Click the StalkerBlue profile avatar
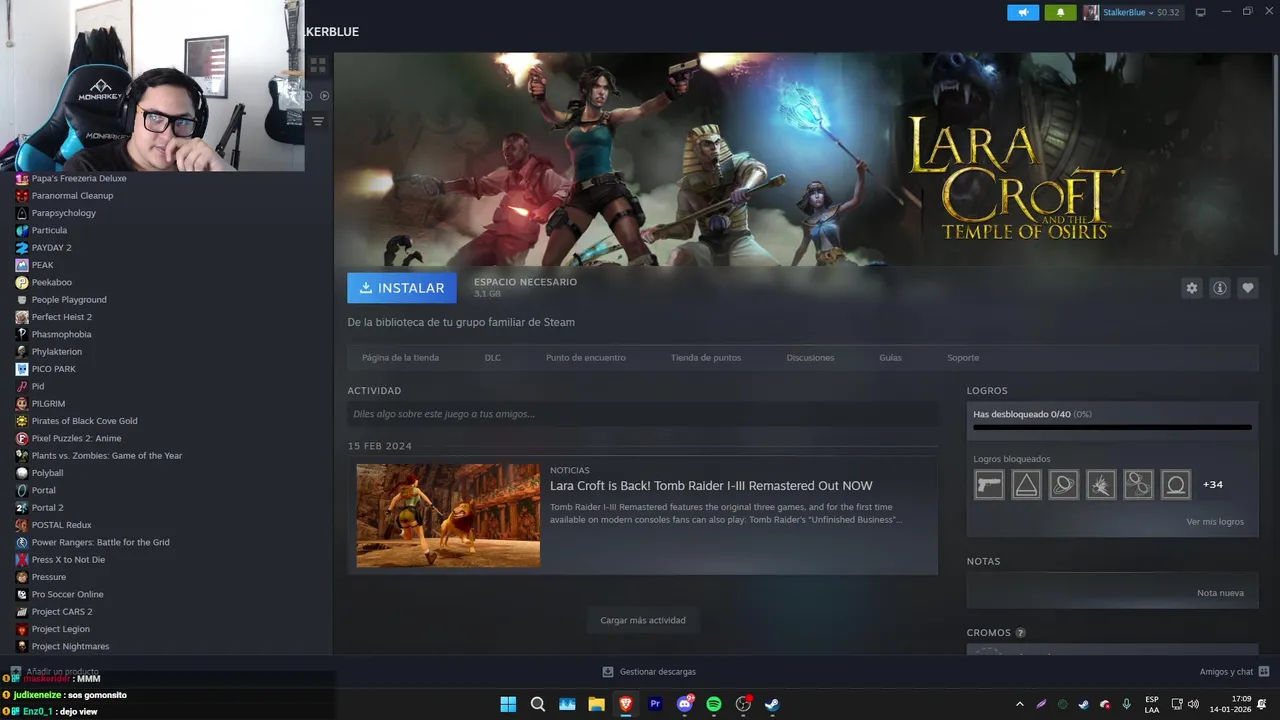 click(x=1091, y=12)
